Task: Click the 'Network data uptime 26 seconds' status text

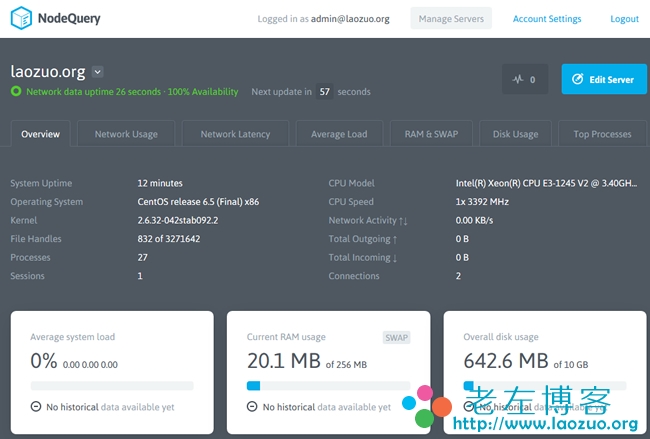Action: point(94,92)
